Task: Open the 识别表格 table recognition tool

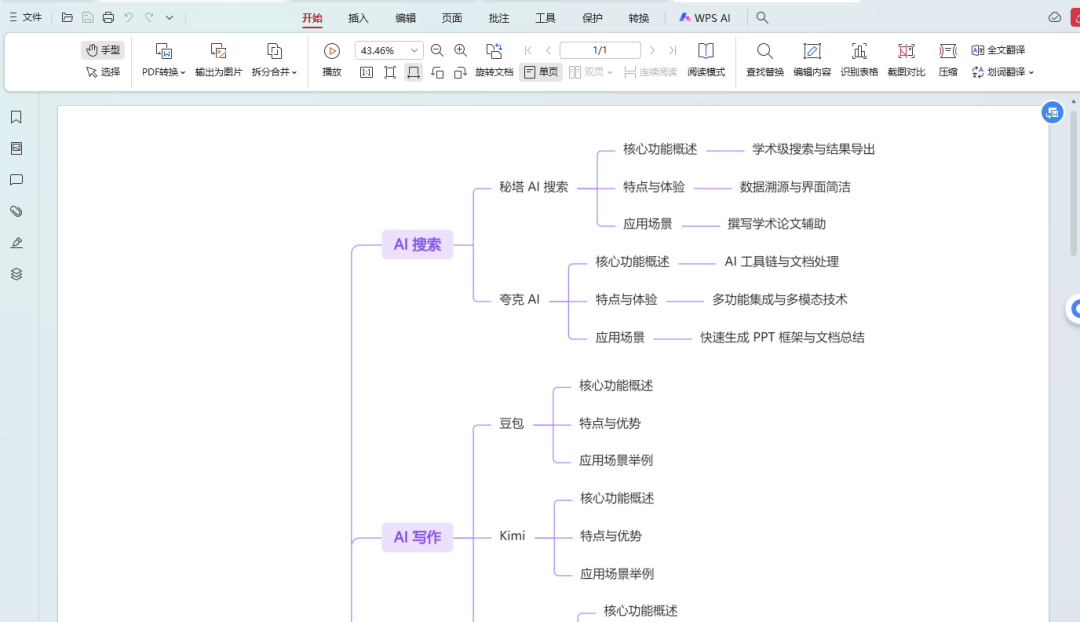Action: [858, 60]
